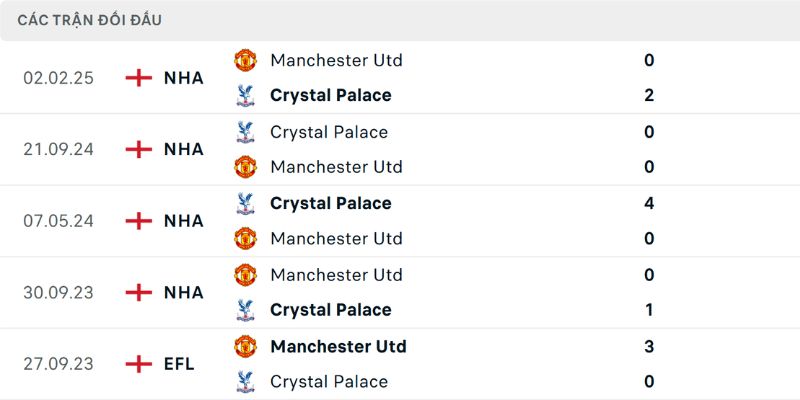800x400 pixels.
Task: Open bold Crystal Palace in 07.05.24 match
Action: coord(331,203)
